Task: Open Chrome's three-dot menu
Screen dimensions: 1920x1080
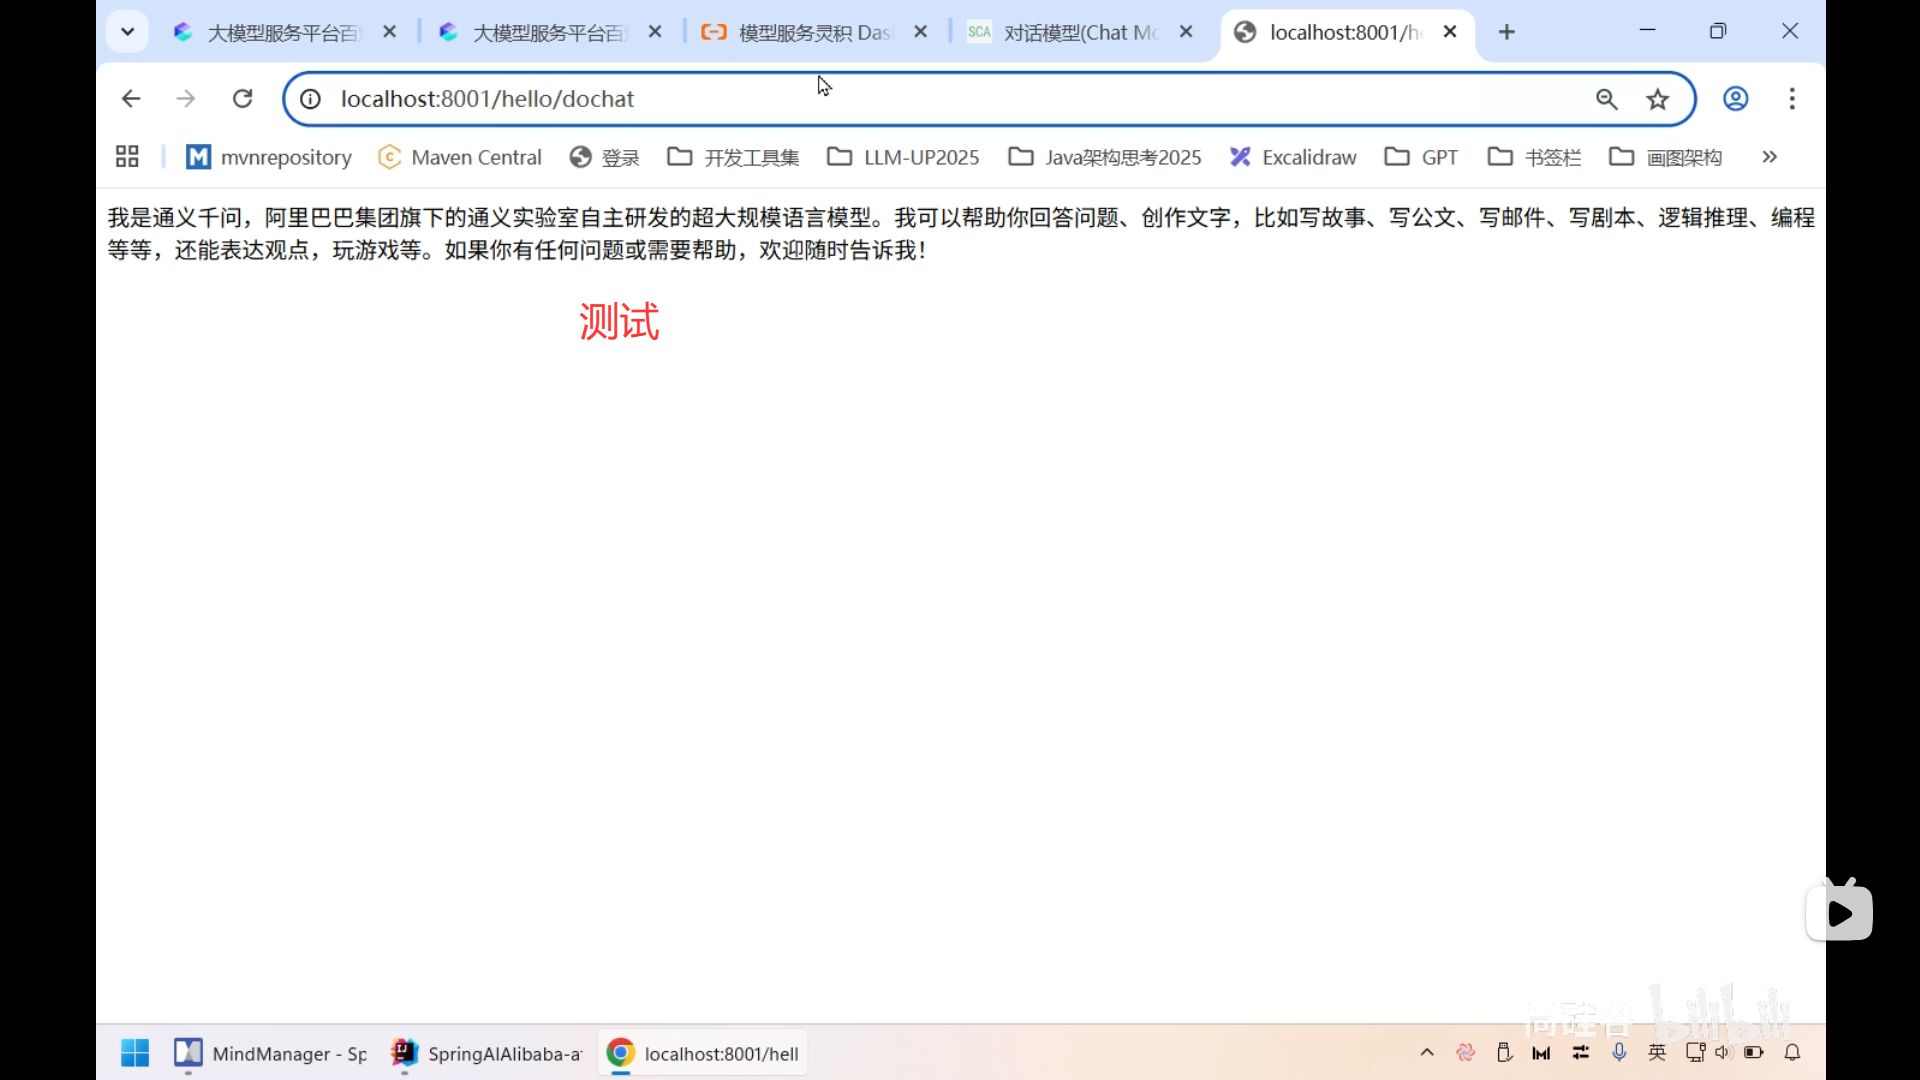Action: (1792, 99)
